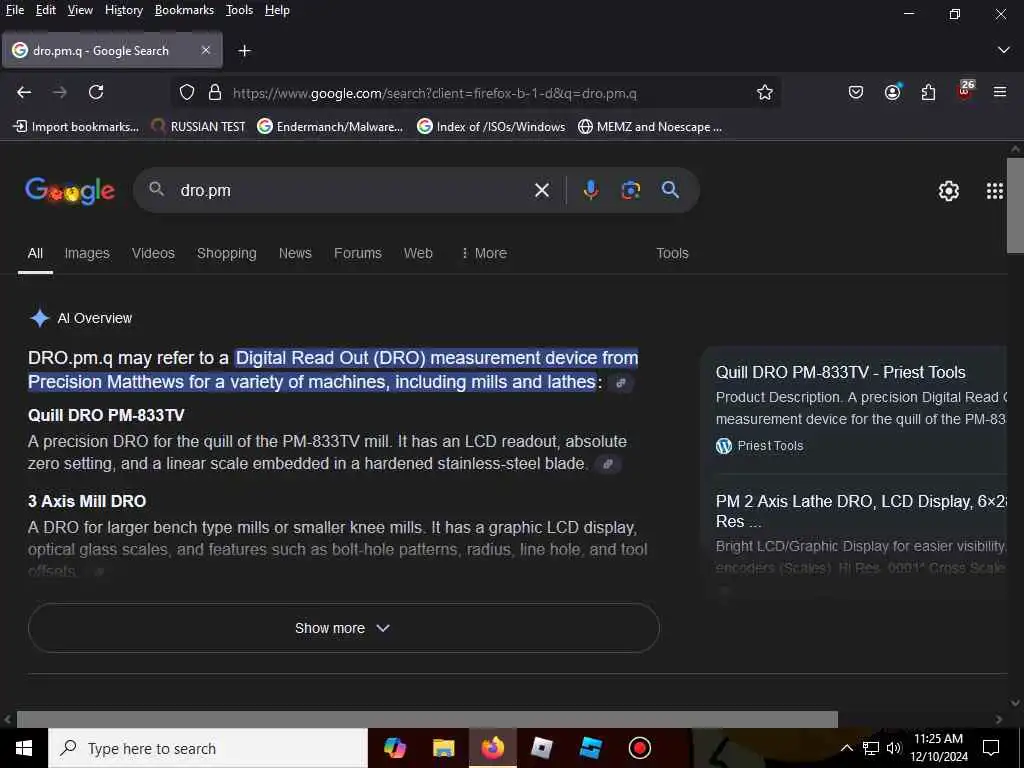Image resolution: width=1024 pixels, height=768 pixels.
Task: Open the Firefox account icon
Action: (x=892, y=93)
